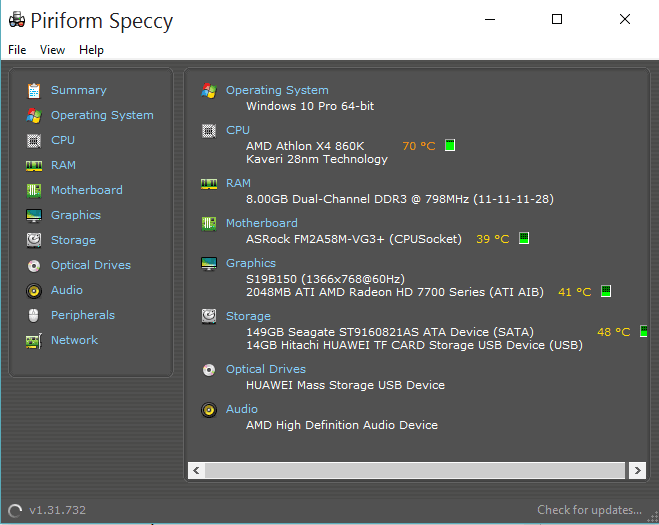Click the Operating System heading link
The height and width of the screenshot is (525, 659).
tap(277, 90)
